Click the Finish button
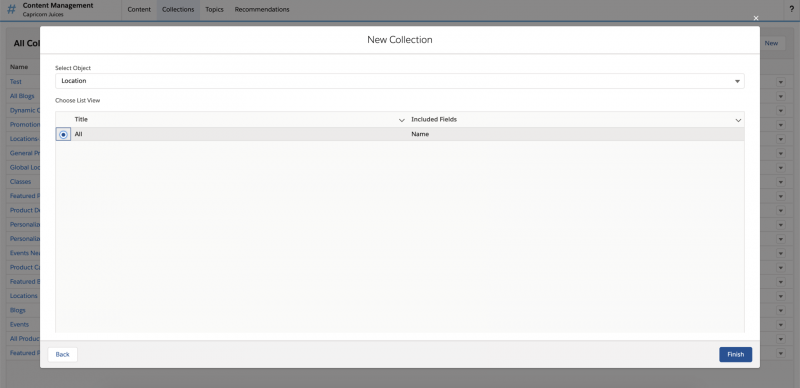This screenshot has width=800, height=388. click(735, 354)
